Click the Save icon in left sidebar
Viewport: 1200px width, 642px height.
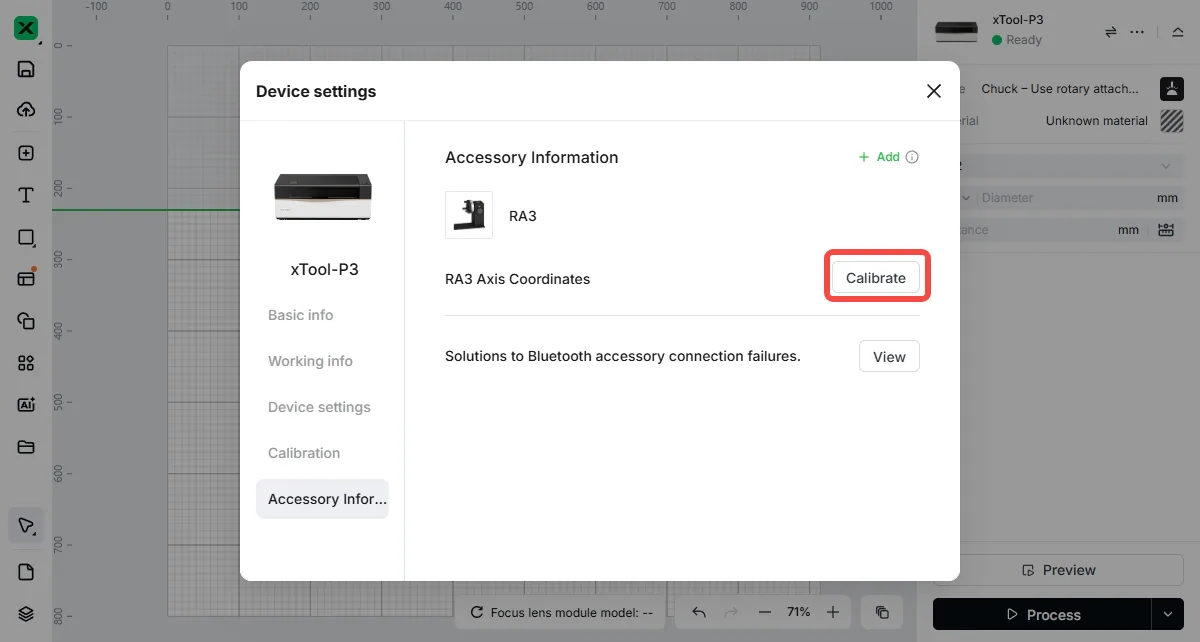tap(26, 69)
